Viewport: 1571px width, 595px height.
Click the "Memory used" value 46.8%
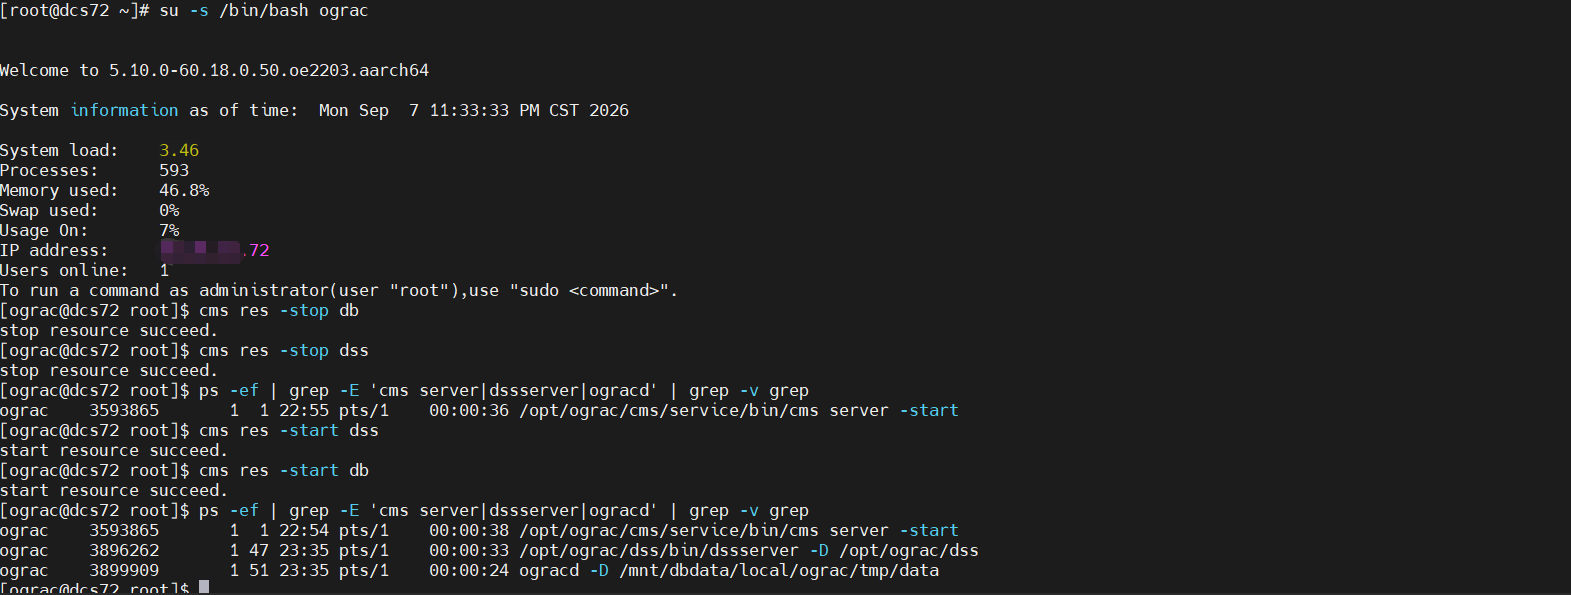[x=184, y=190]
